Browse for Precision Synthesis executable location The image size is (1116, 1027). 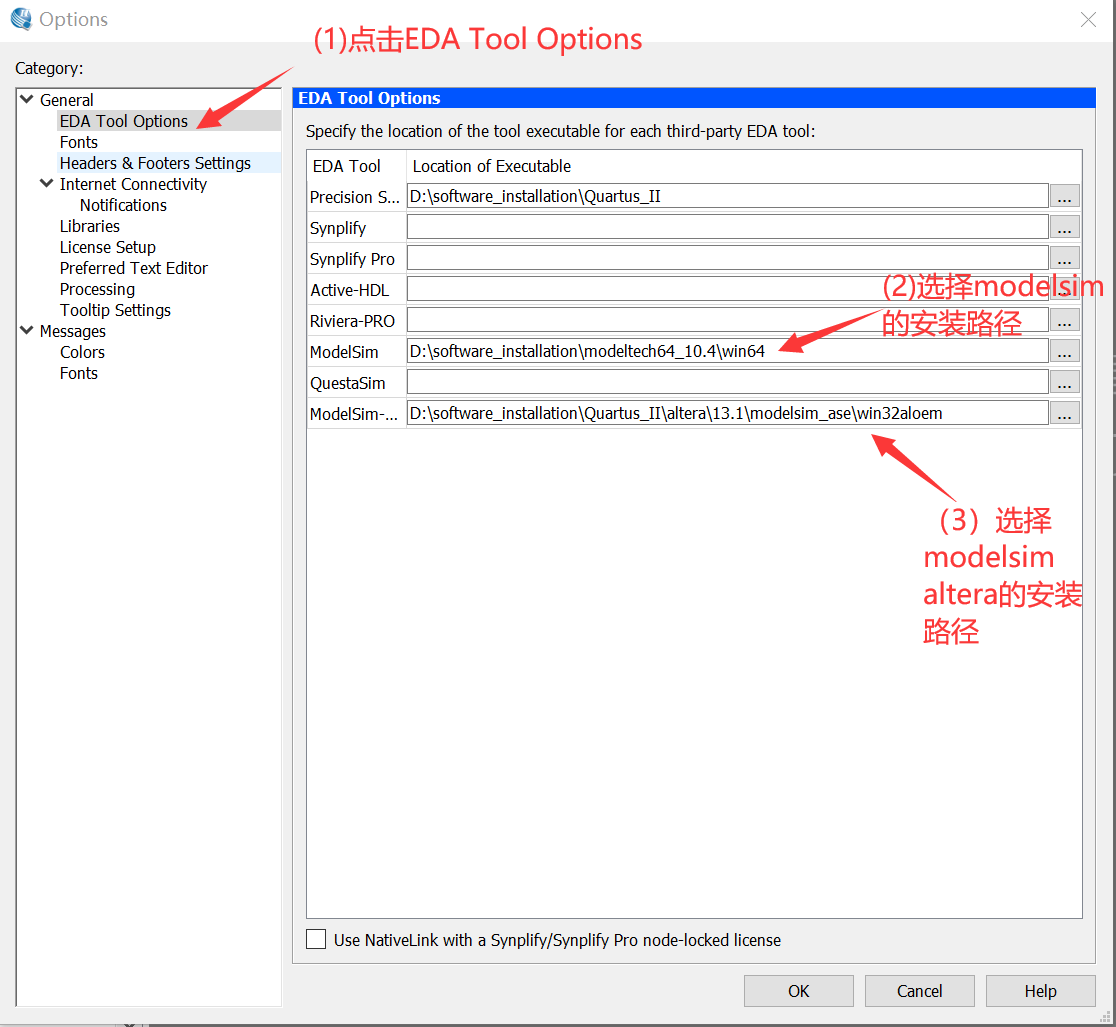(1065, 196)
